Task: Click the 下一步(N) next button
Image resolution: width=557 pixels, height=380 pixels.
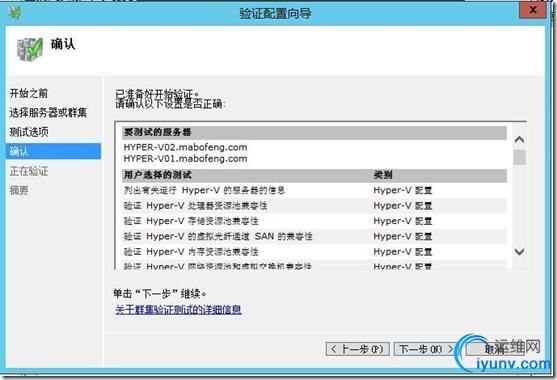Action: click(x=425, y=349)
